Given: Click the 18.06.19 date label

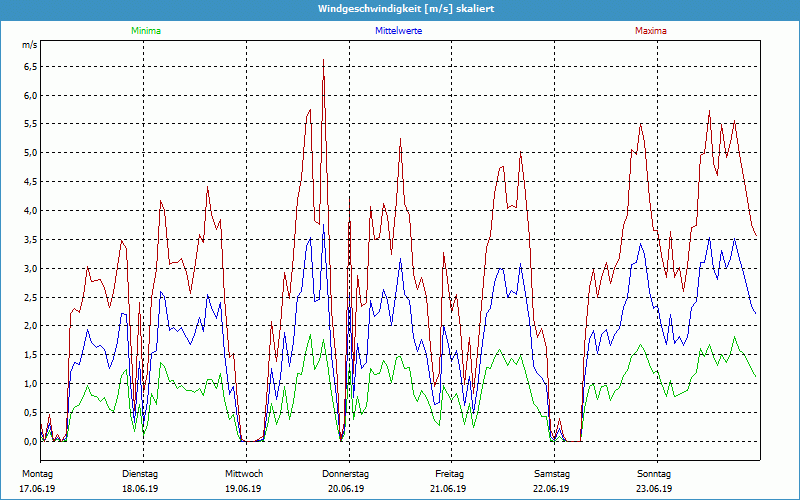Looking at the screenshot, I should pos(140,489).
